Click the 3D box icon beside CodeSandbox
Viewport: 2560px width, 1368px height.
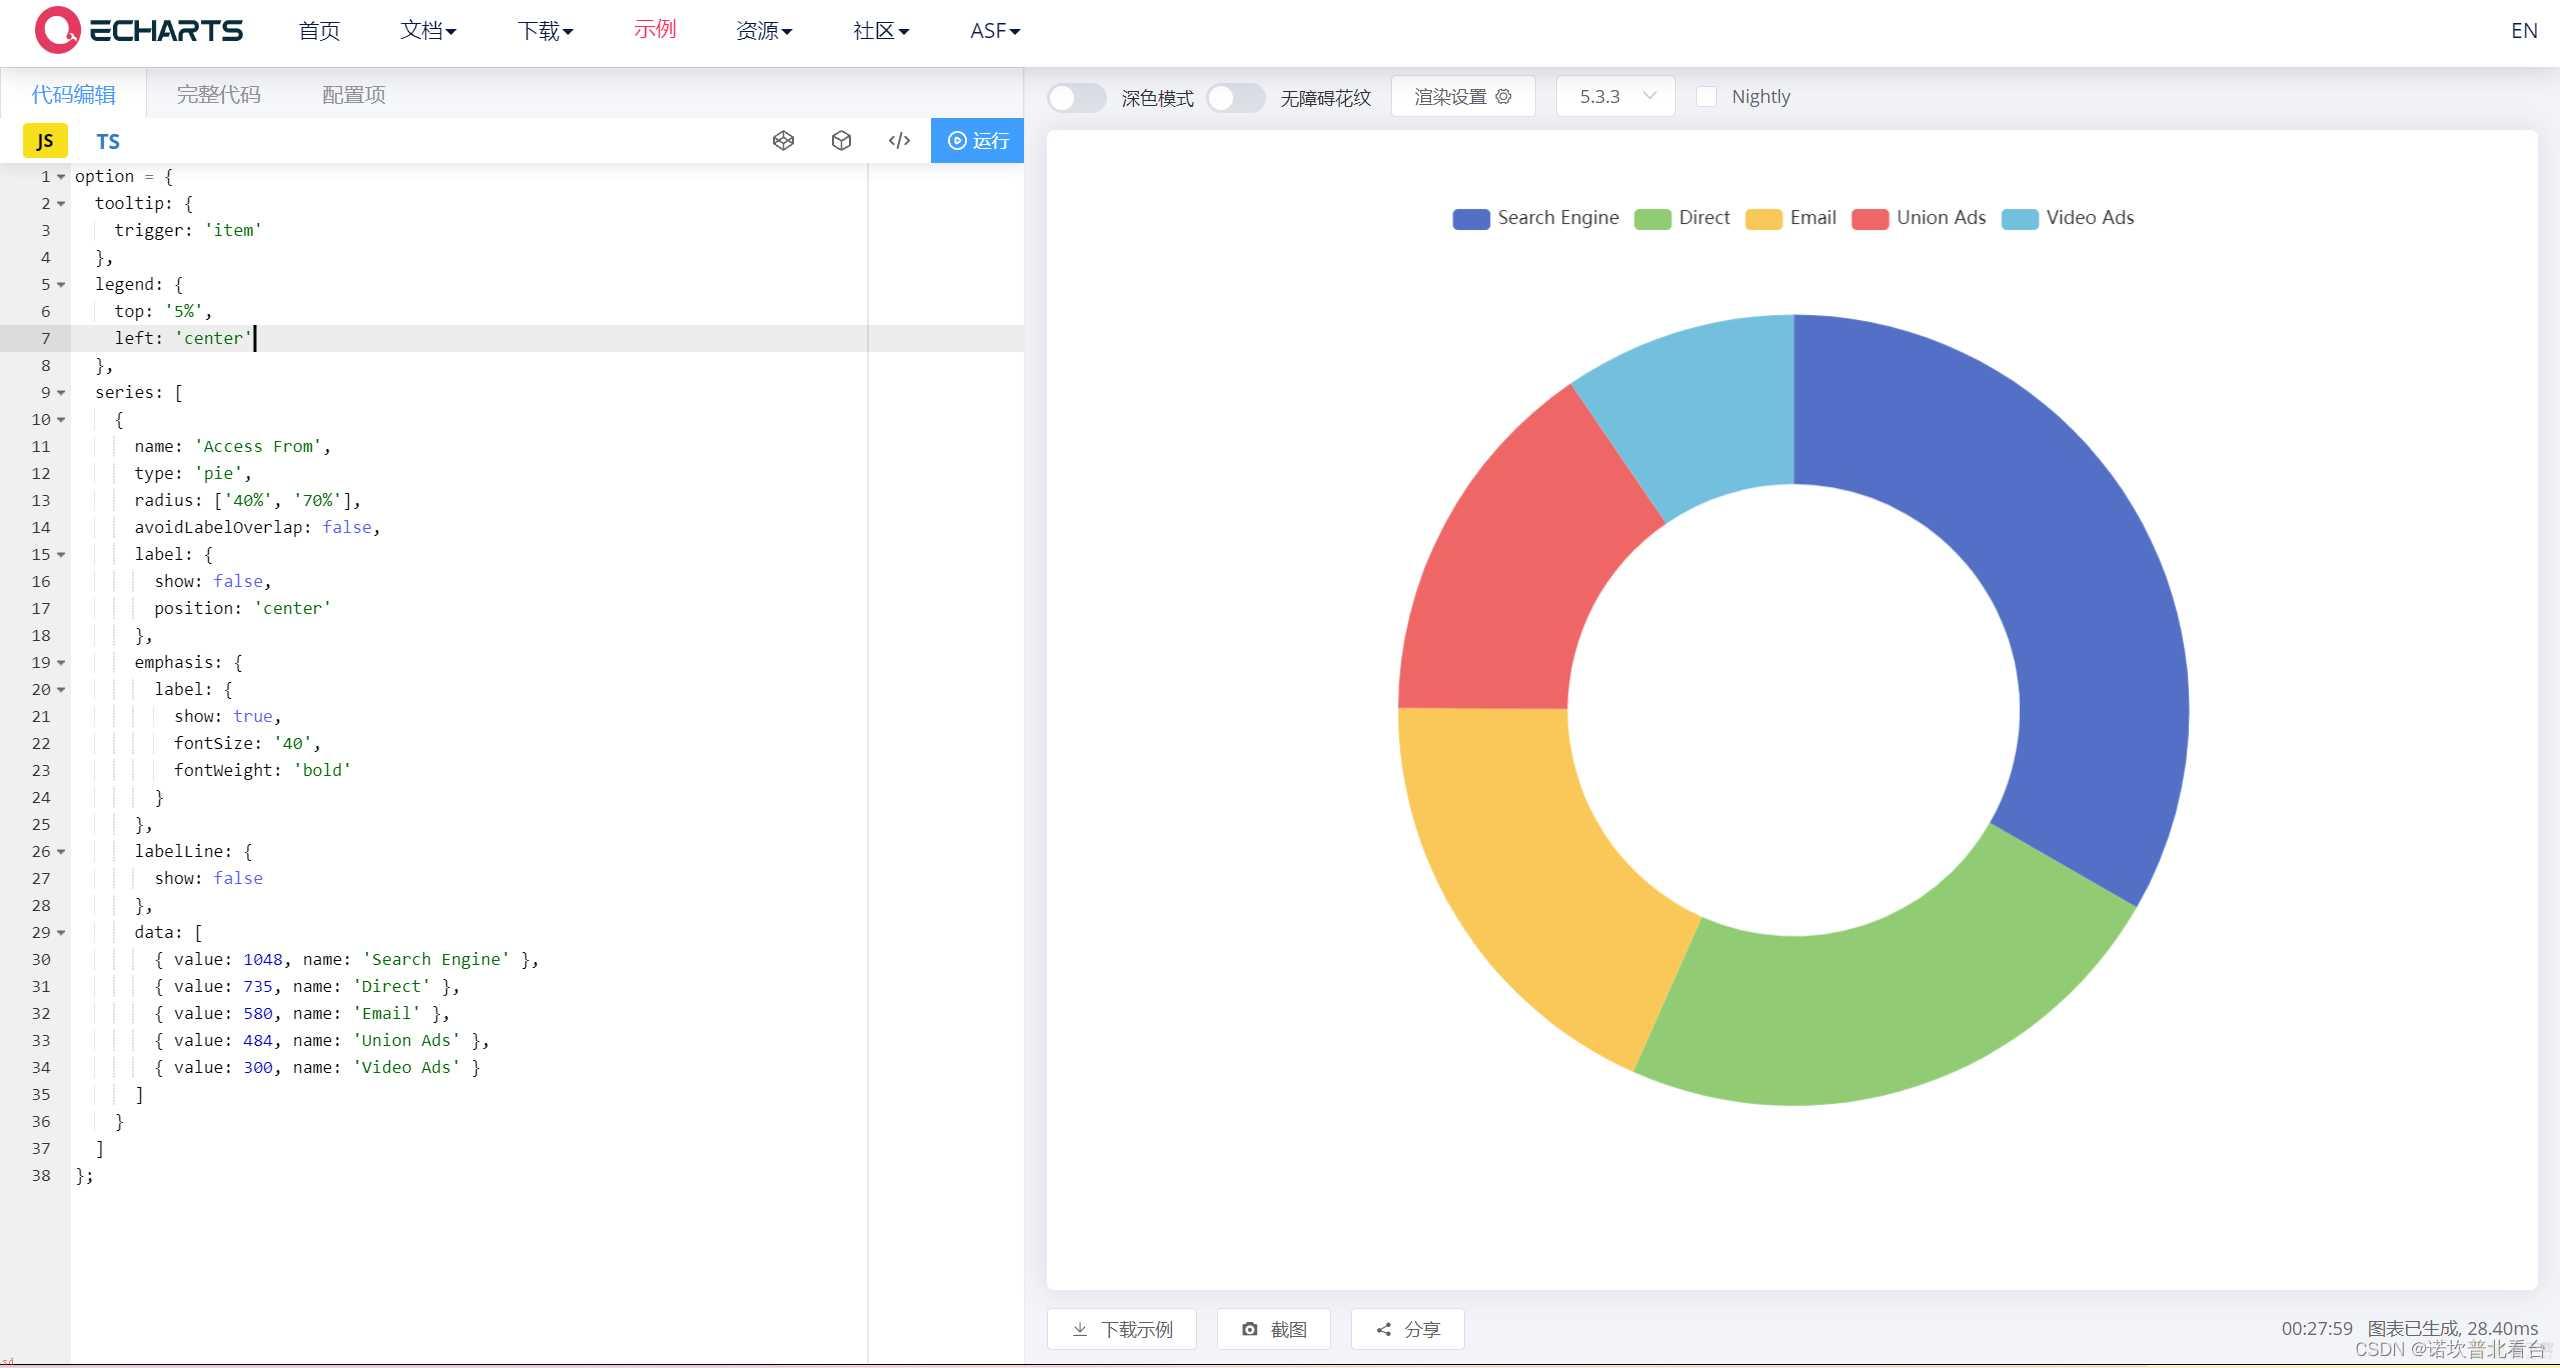[x=841, y=141]
